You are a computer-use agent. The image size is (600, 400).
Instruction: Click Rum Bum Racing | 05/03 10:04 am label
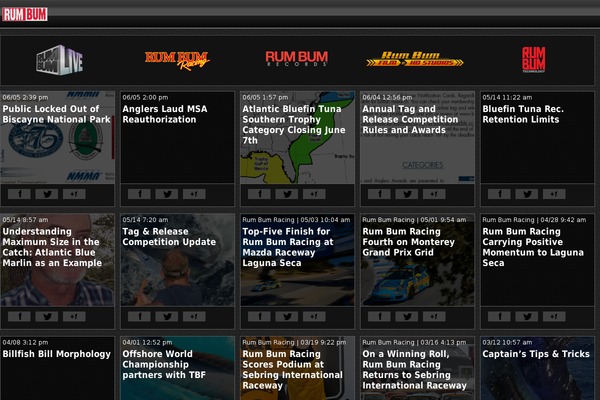click(296, 220)
